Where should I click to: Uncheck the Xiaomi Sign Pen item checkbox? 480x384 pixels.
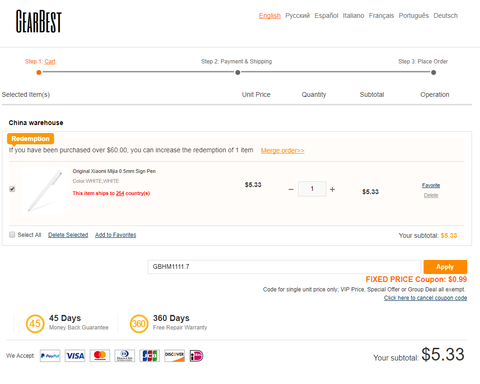[x=12, y=189]
